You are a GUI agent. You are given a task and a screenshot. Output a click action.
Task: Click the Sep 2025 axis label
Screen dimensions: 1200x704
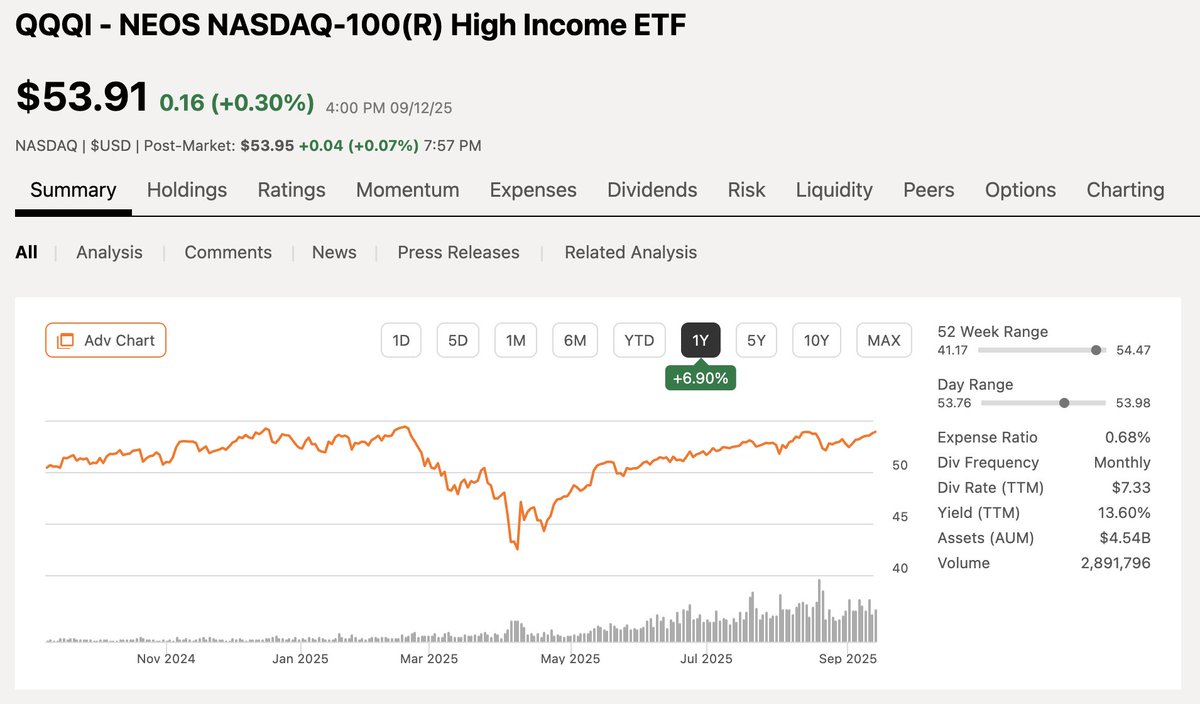pyautogui.click(x=847, y=658)
